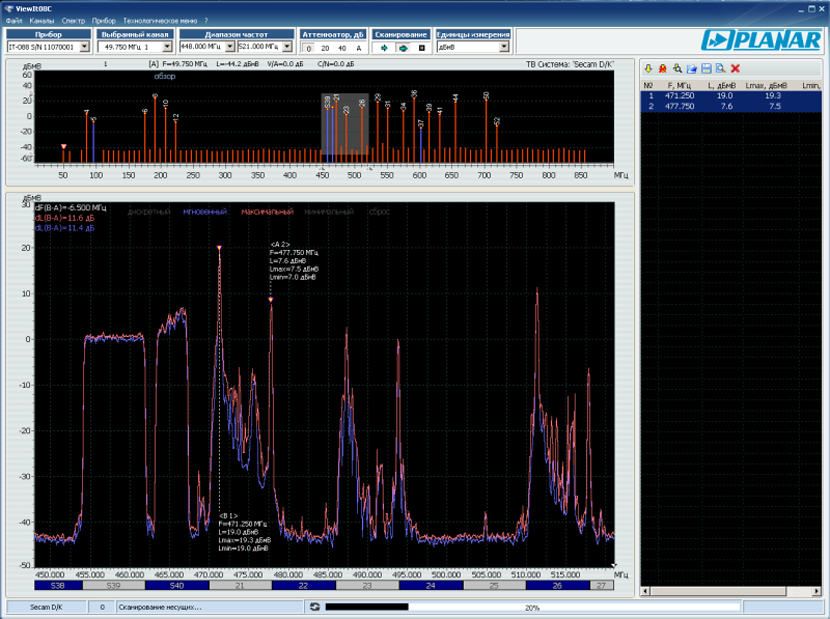Toggle the 40 dB attenuator button
Screen dimensions: 830x619
[x=342, y=47]
